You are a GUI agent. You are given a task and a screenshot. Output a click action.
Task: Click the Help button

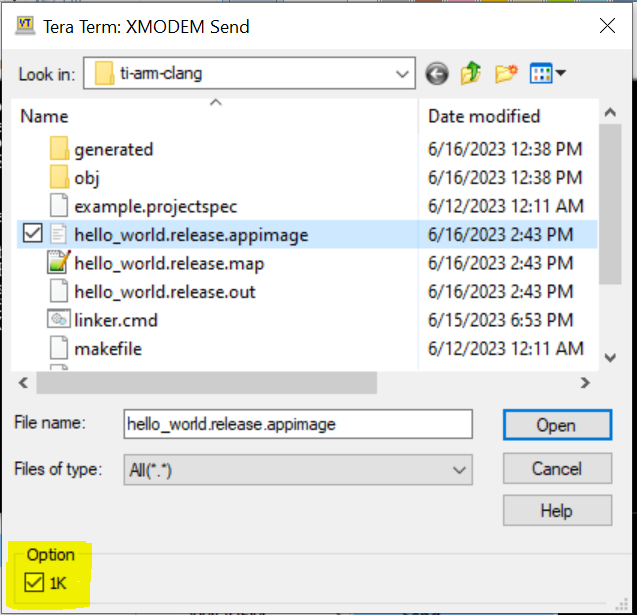[x=556, y=510]
